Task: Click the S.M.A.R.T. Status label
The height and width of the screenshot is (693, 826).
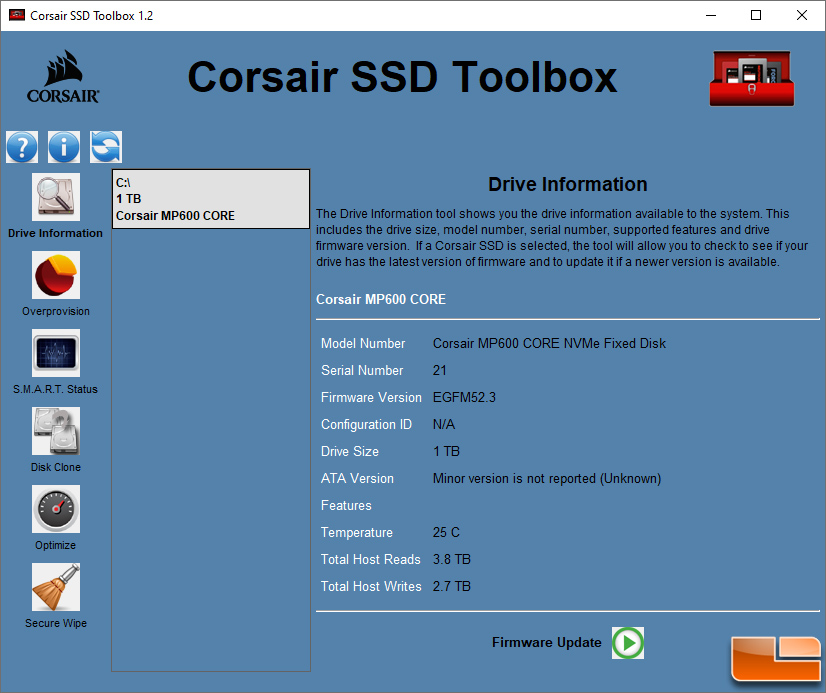Action: 55,389
